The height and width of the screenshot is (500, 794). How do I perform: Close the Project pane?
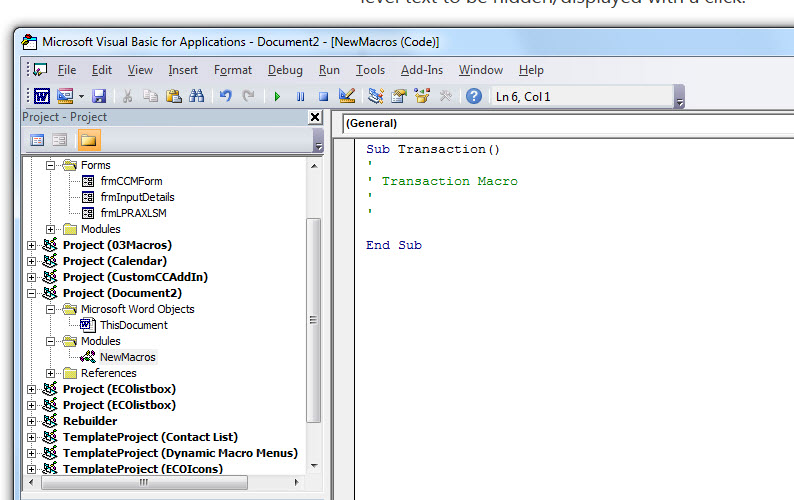[315, 117]
